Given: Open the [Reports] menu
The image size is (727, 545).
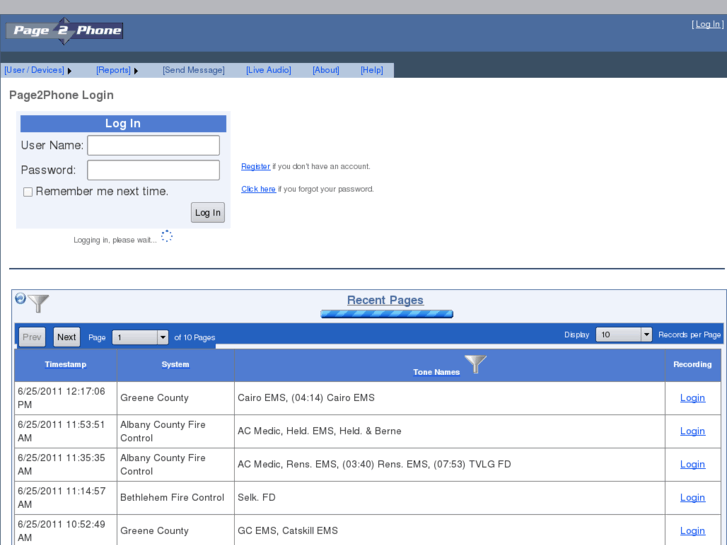Looking at the screenshot, I should [114, 70].
